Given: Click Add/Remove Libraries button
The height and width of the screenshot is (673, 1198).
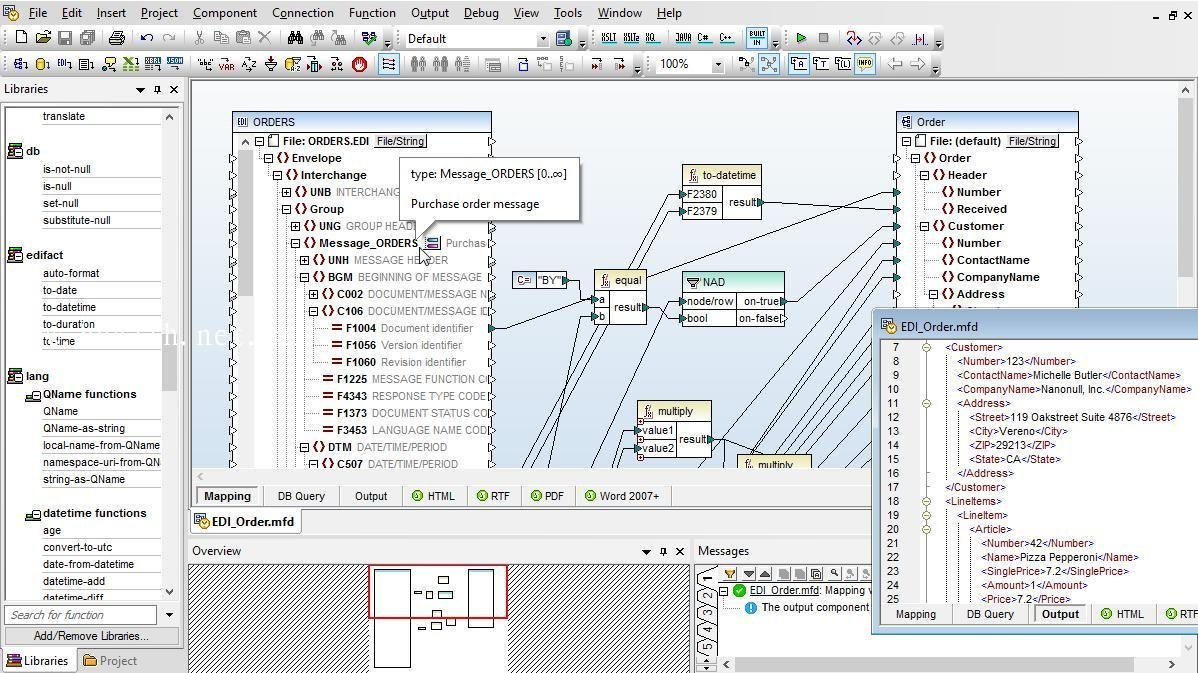Looking at the screenshot, I should pyautogui.click(x=92, y=636).
